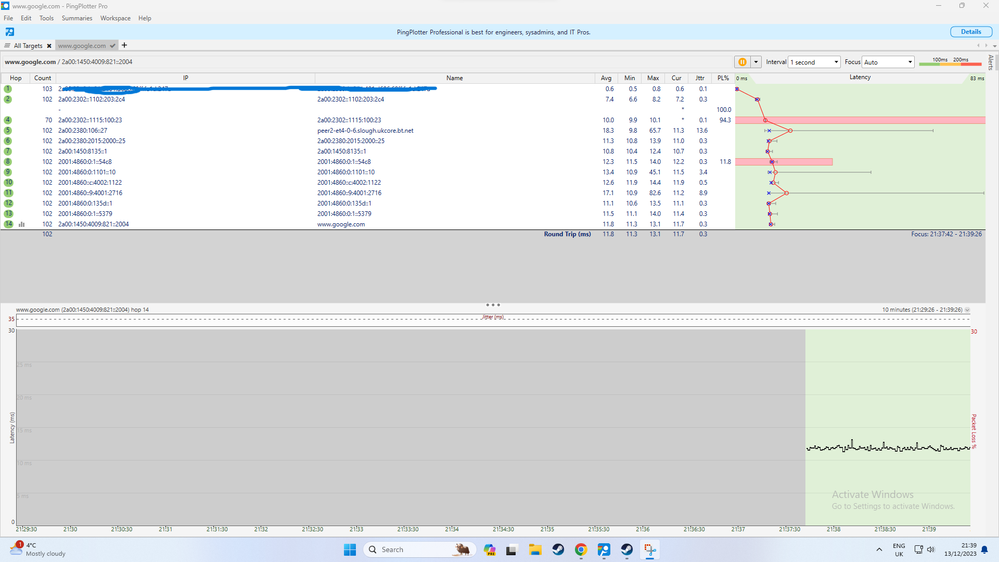Image resolution: width=999 pixels, height=562 pixels.
Task: Pause the trace with the orange pause button
Action: pos(742,62)
